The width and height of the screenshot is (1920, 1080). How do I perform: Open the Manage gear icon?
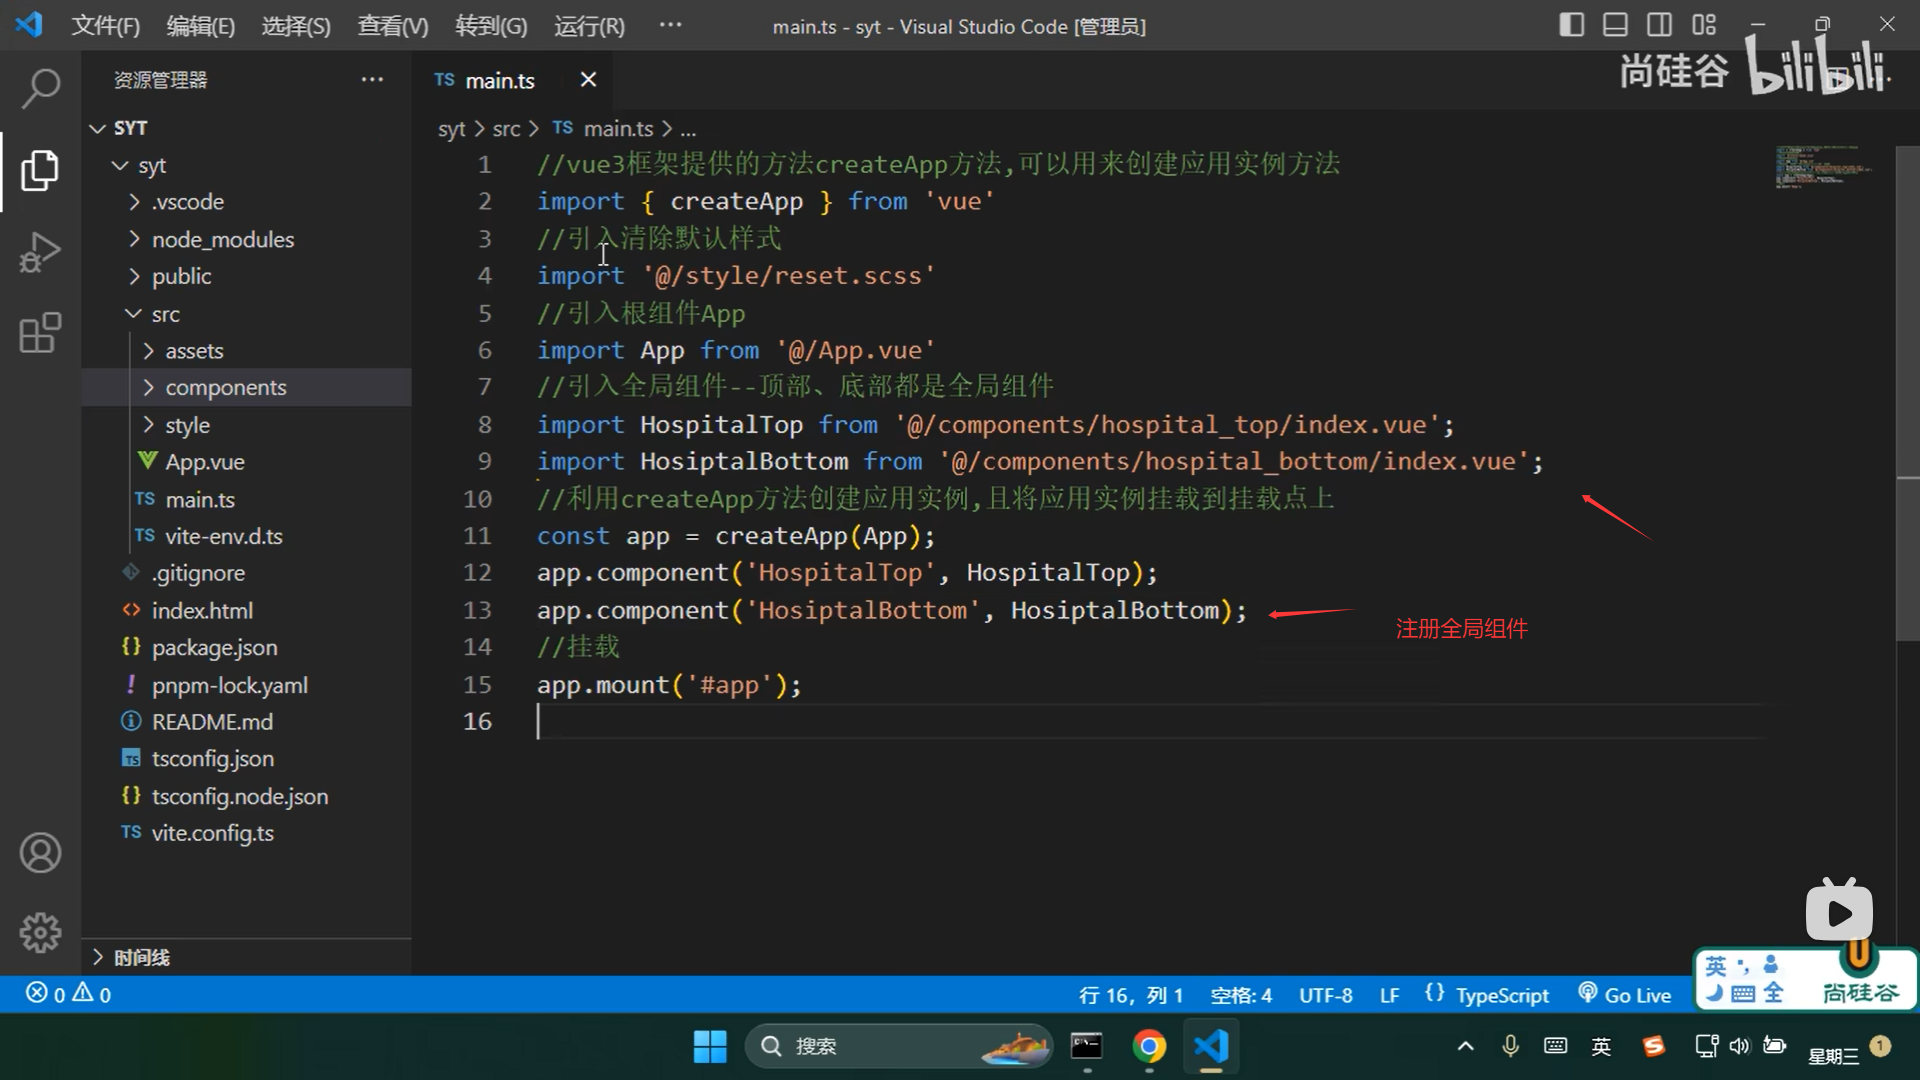point(40,932)
